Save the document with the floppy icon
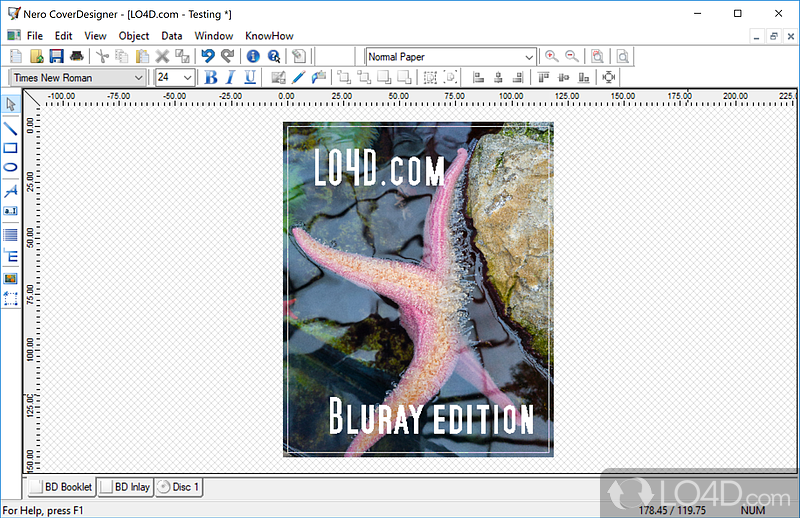Viewport: 800px width, 518px height. tap(56, 56)
